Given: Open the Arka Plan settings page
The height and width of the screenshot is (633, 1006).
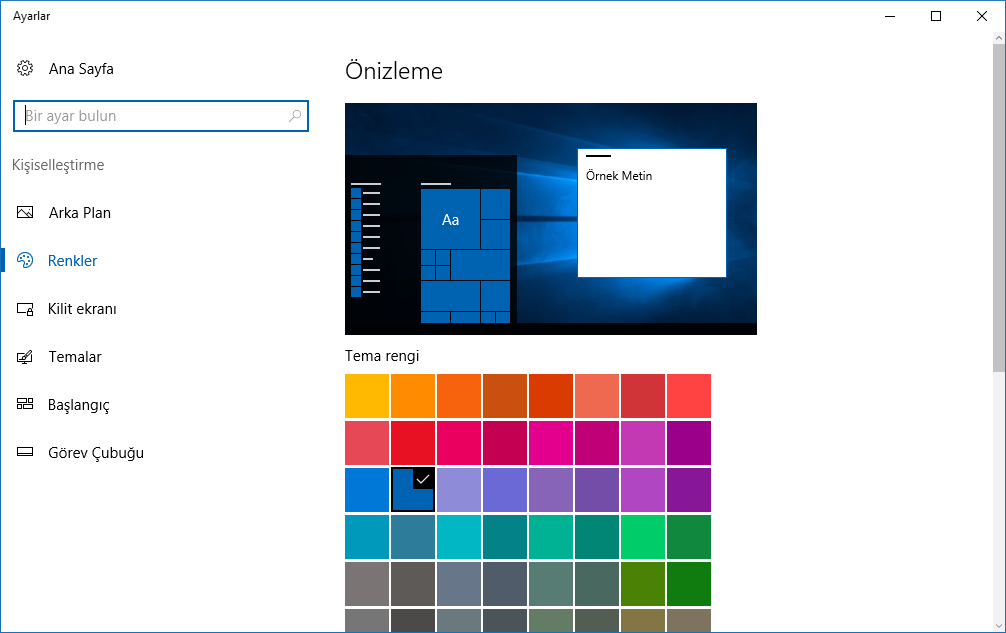Looking at the screenshot, I should click(79, 213).
